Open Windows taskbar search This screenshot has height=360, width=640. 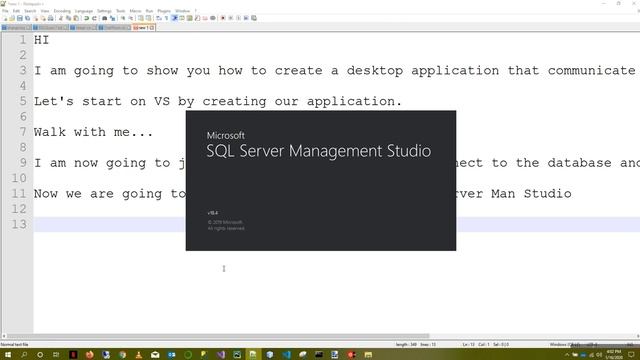[x=24, y=355]
